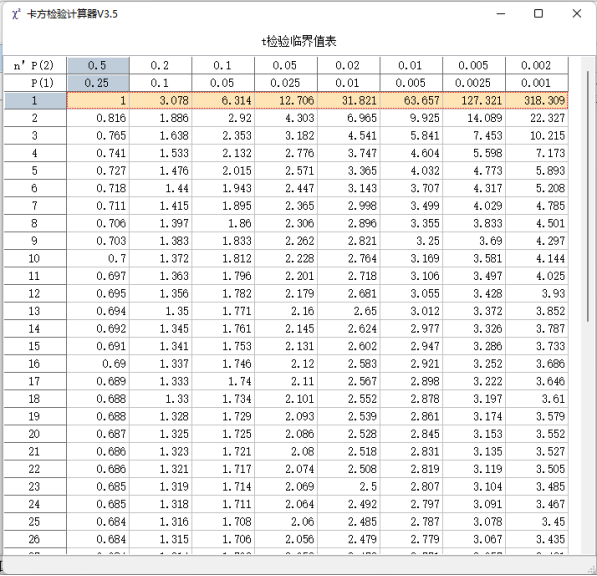Close the 卡方检验计算器 window

pyautogui.click(x=577, y=14)
